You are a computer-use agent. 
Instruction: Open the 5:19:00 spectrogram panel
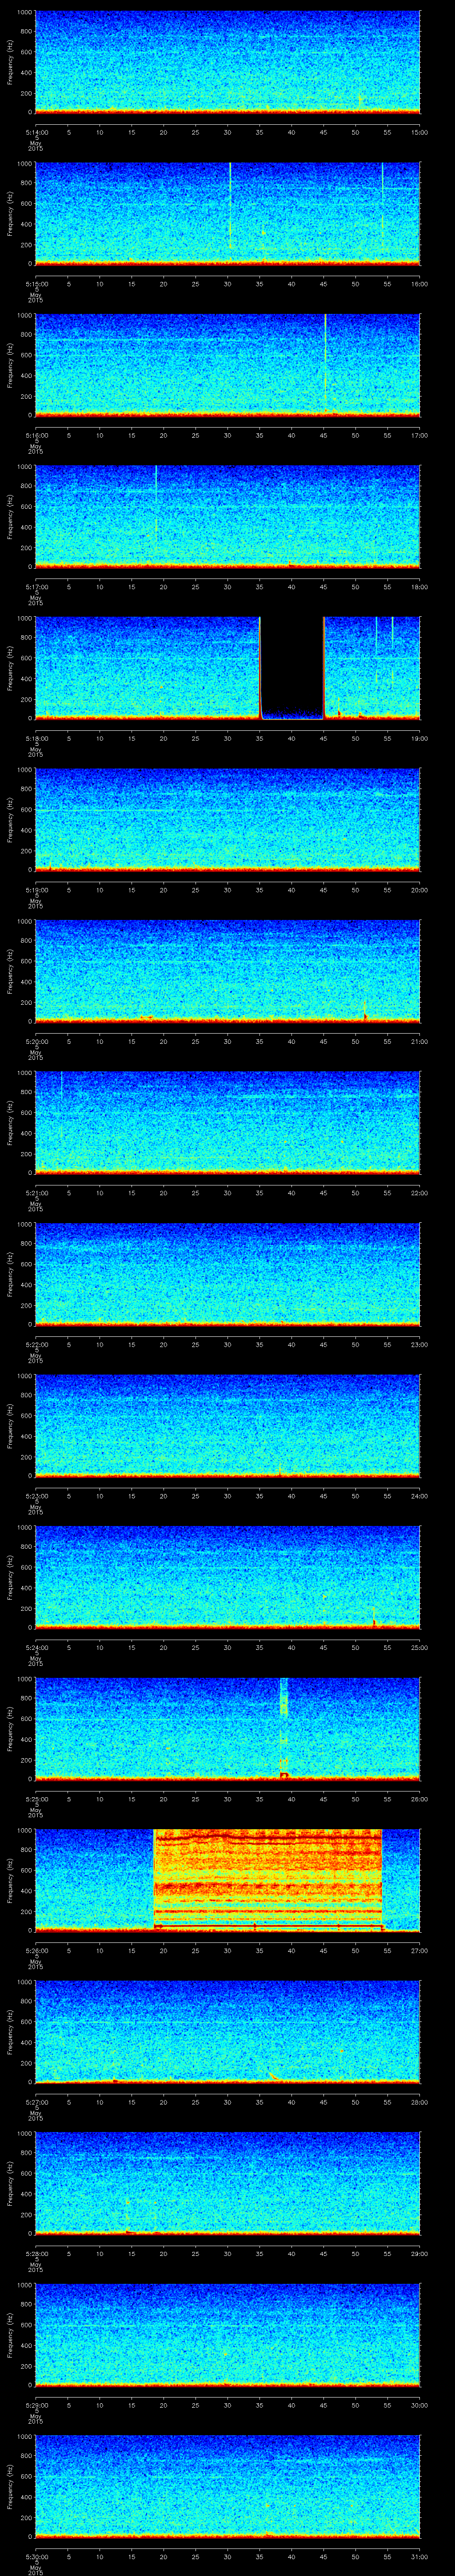pyautogui.click(x=227, y=819)
